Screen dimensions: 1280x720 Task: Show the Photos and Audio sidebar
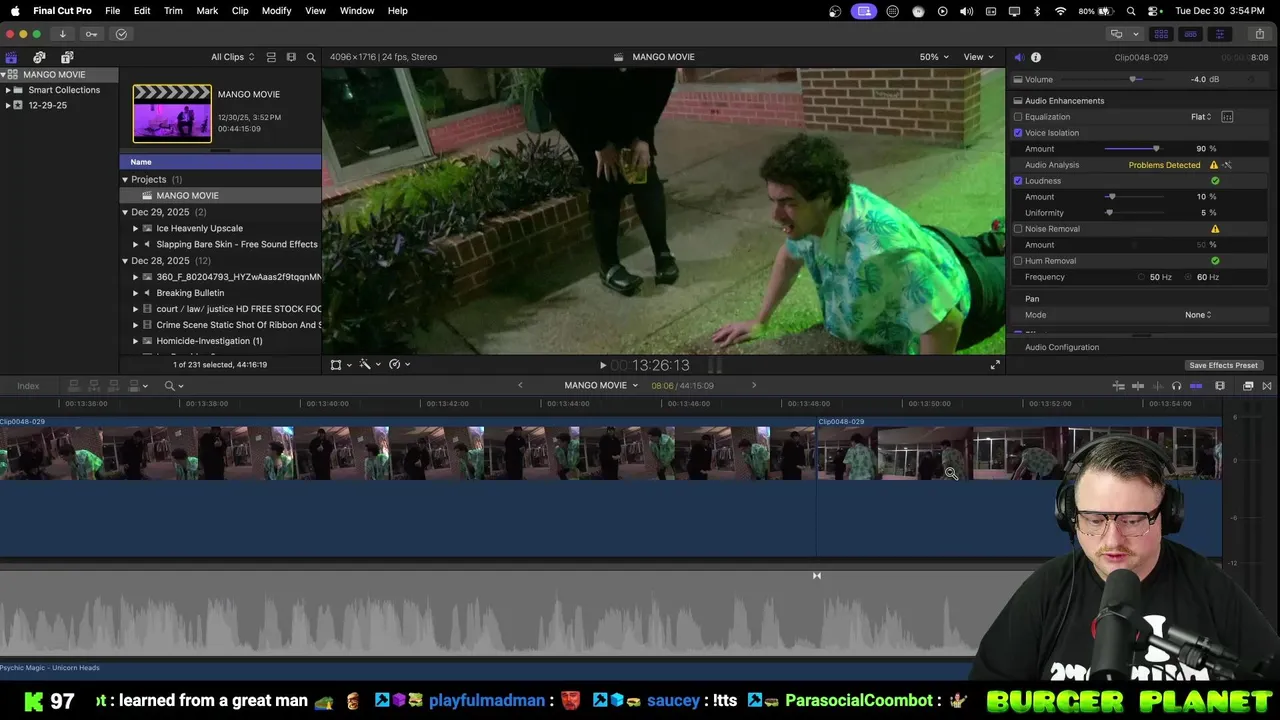point(39,57)
